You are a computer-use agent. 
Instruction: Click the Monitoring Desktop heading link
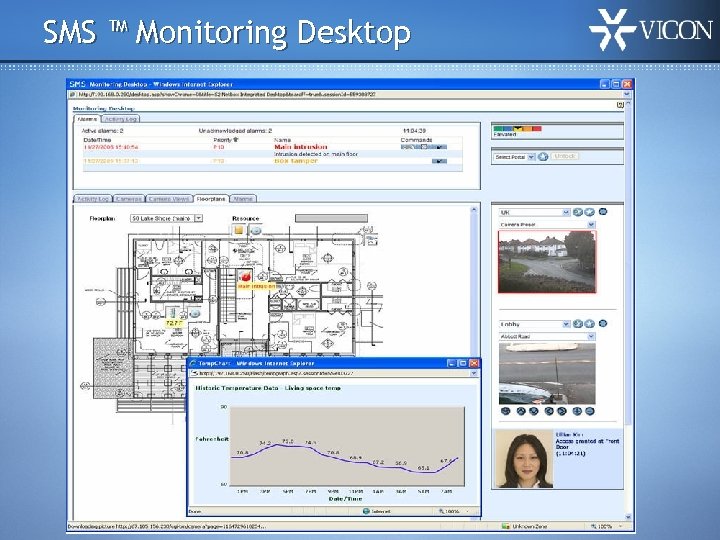click(x=104, y=108)
